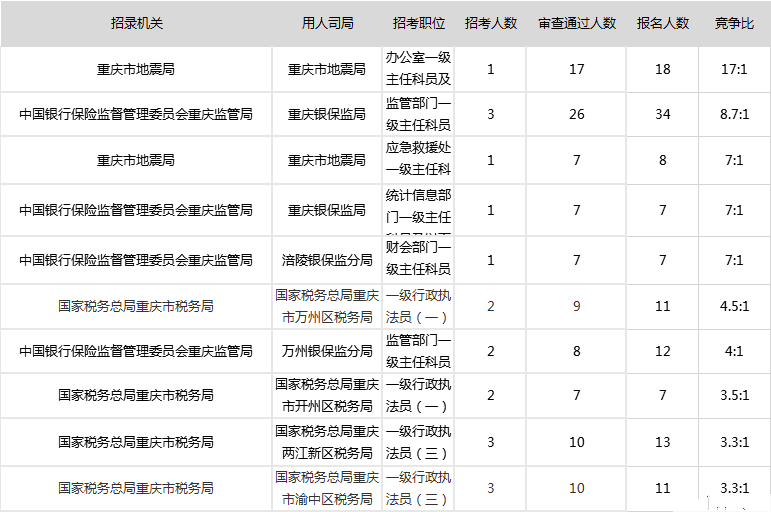Viewport: 771px width, 512px height.
Task: Click the 用人司局 column header
Action: point(327,23)
